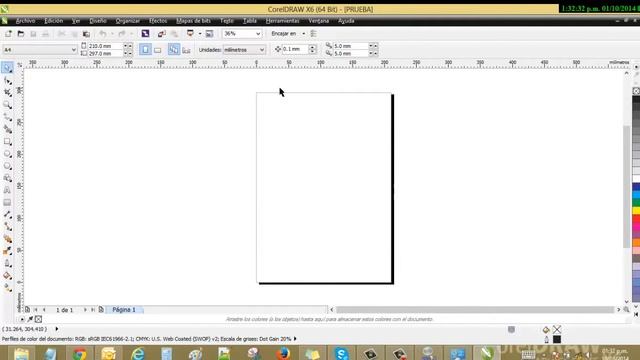Open the Application launcher icon
This screenshot has height=360, width=640.
[190, 33]
